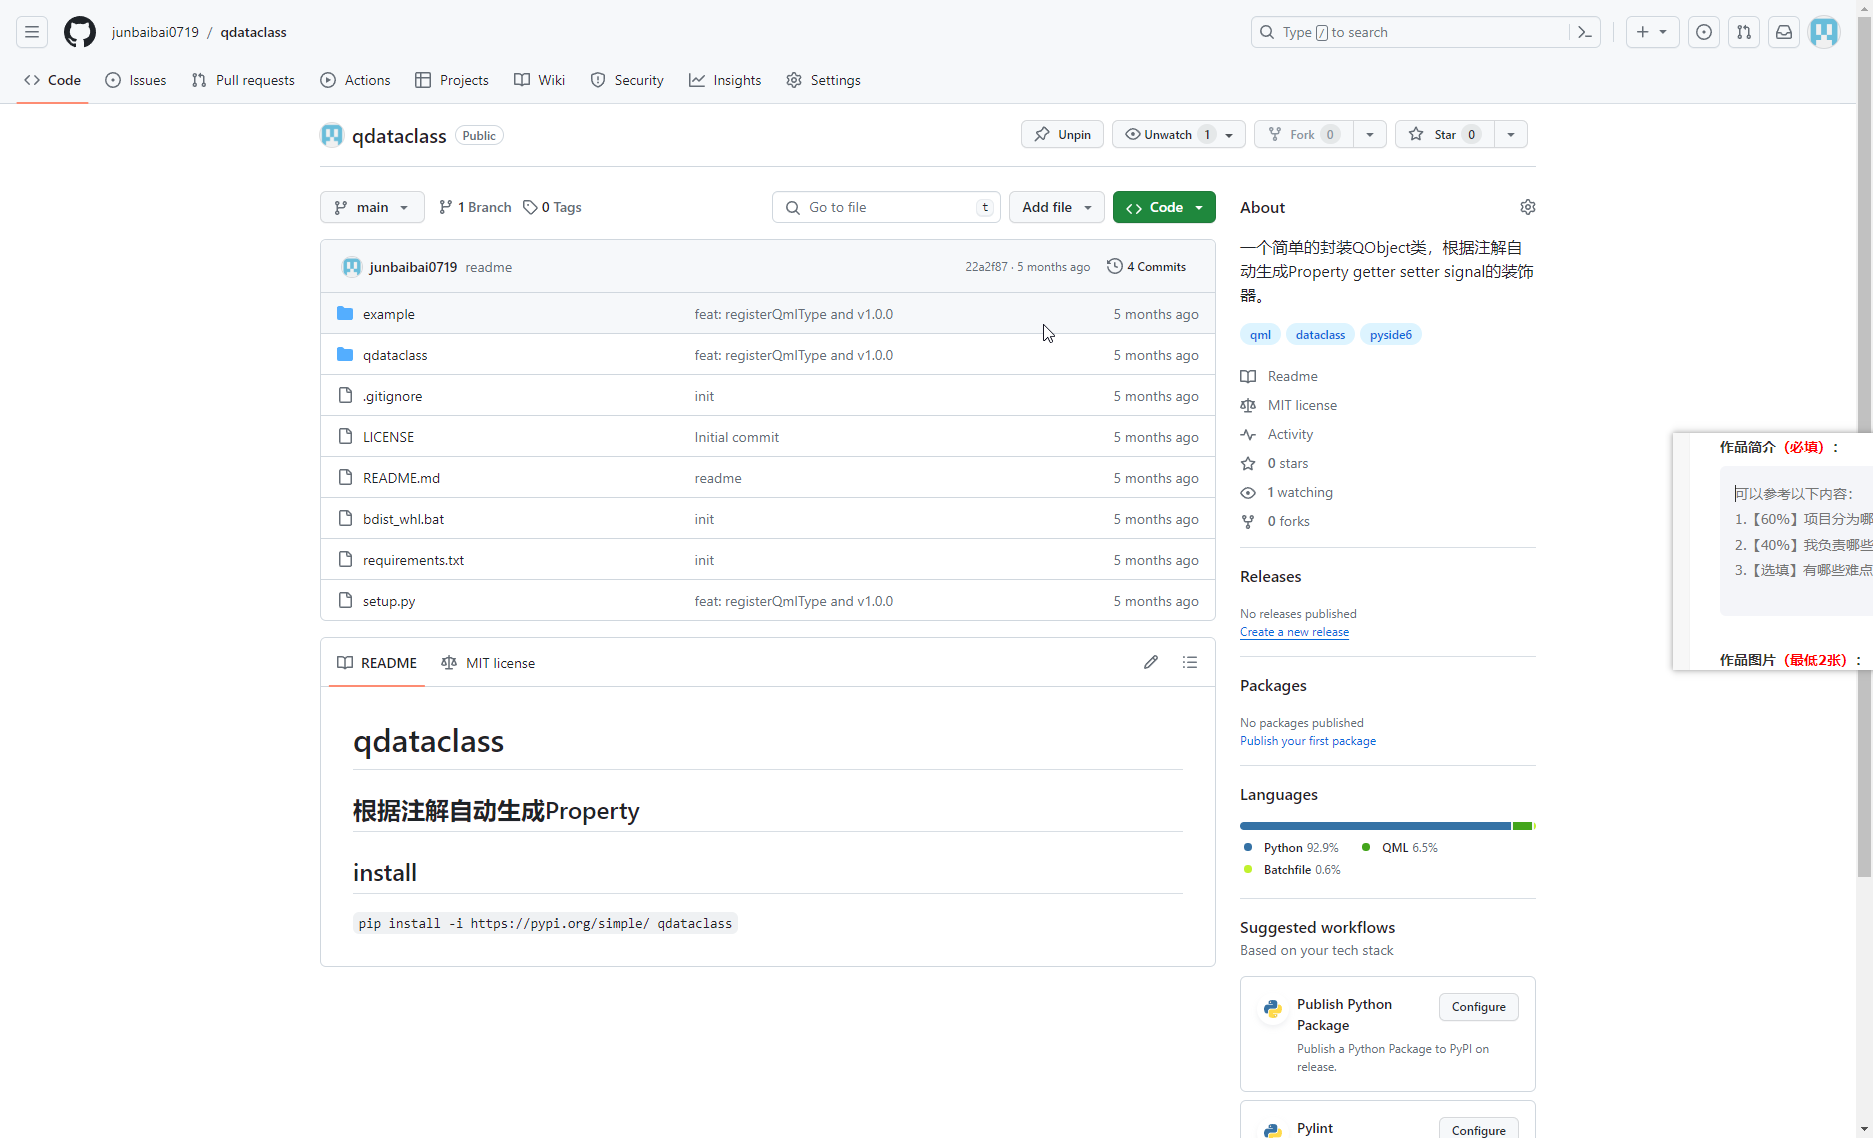Open the hamburger navigation menu
Screen dimensions: 1873x1138
tap(32, 32)
